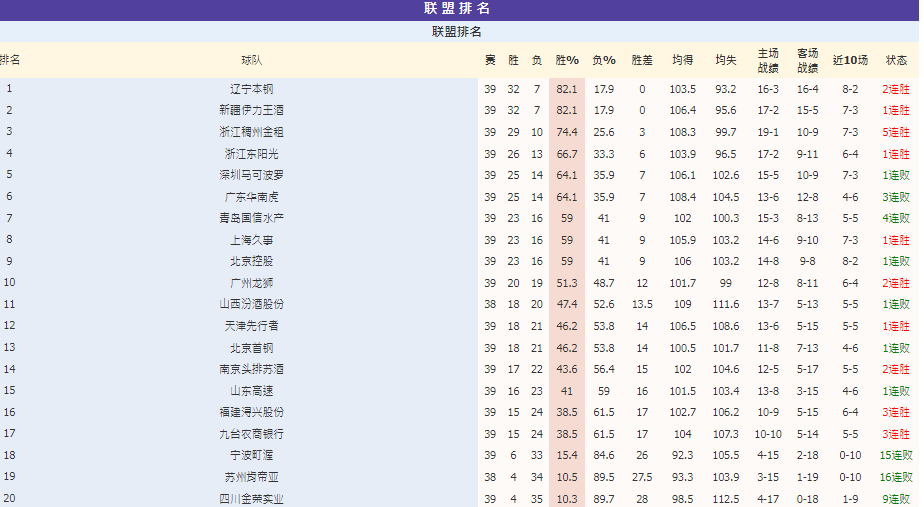The image size is (924, 507).
Task: Click the 状态 column header
Action: (896, 60)
